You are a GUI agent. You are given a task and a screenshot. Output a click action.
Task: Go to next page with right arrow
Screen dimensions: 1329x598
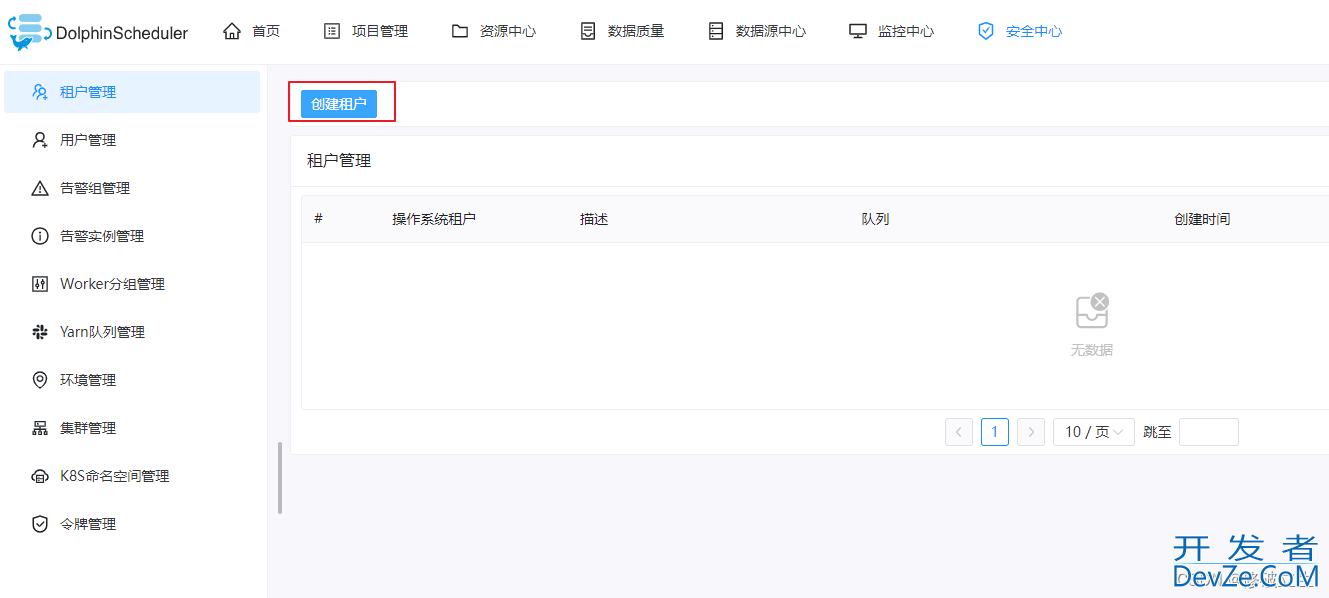pyautogui.click(x=1031, y=432)
